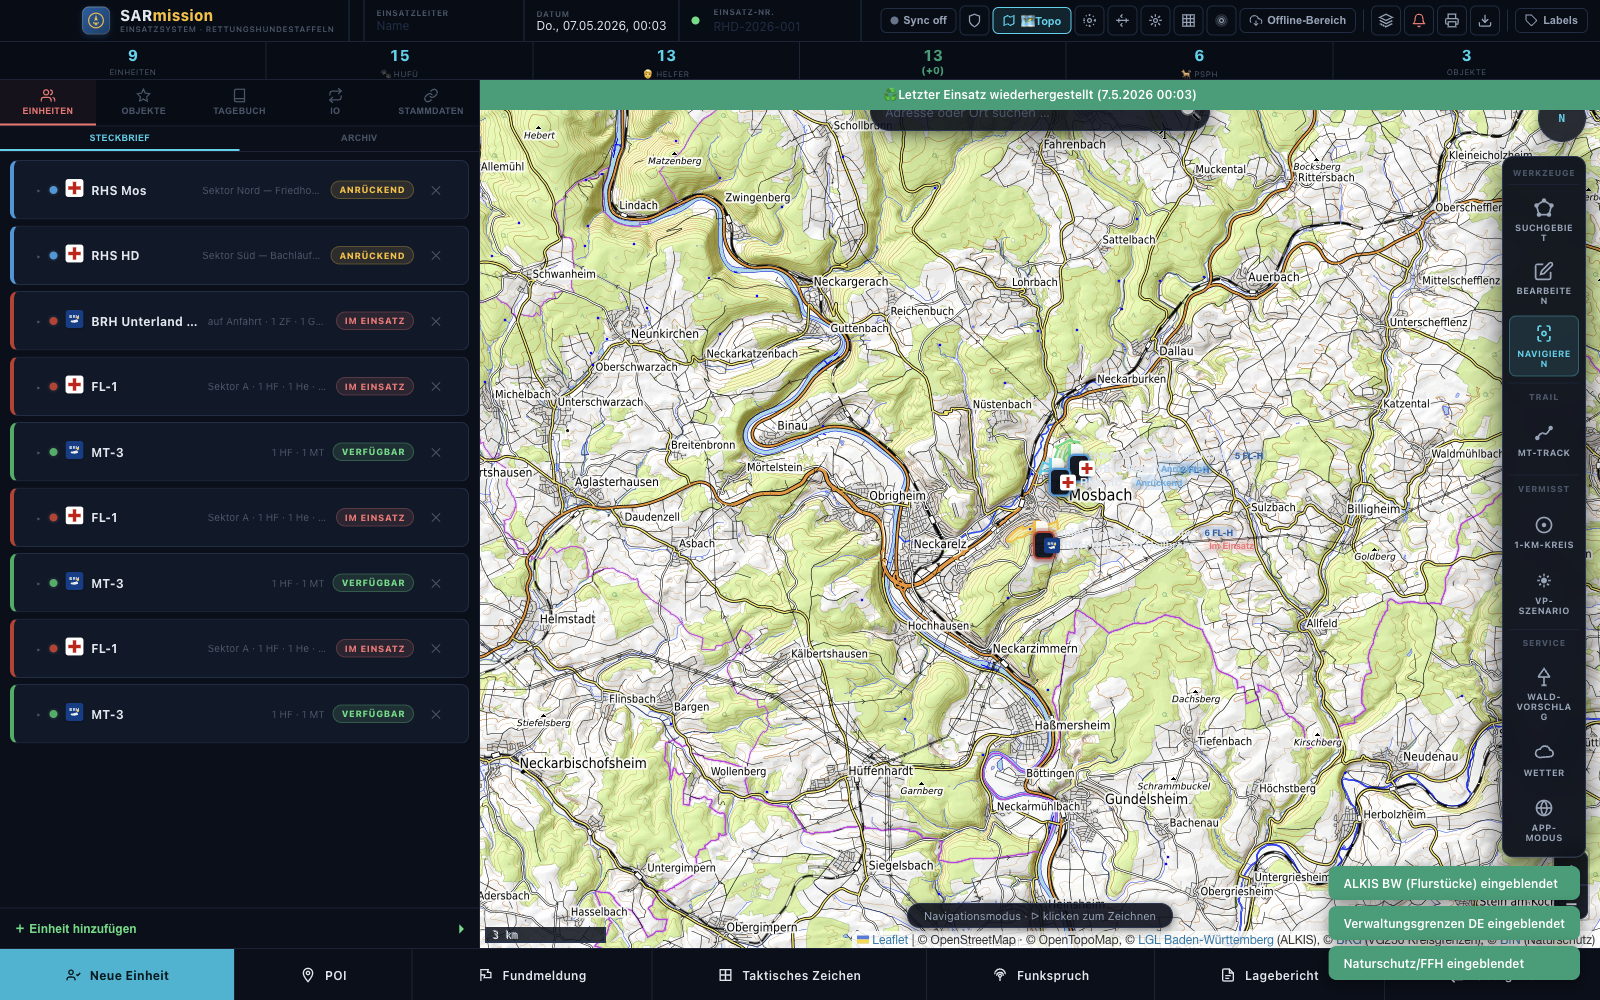Dismiss the ALKIS BW eingeblendet notification

pyautogui.click(x=1454, y=884)
